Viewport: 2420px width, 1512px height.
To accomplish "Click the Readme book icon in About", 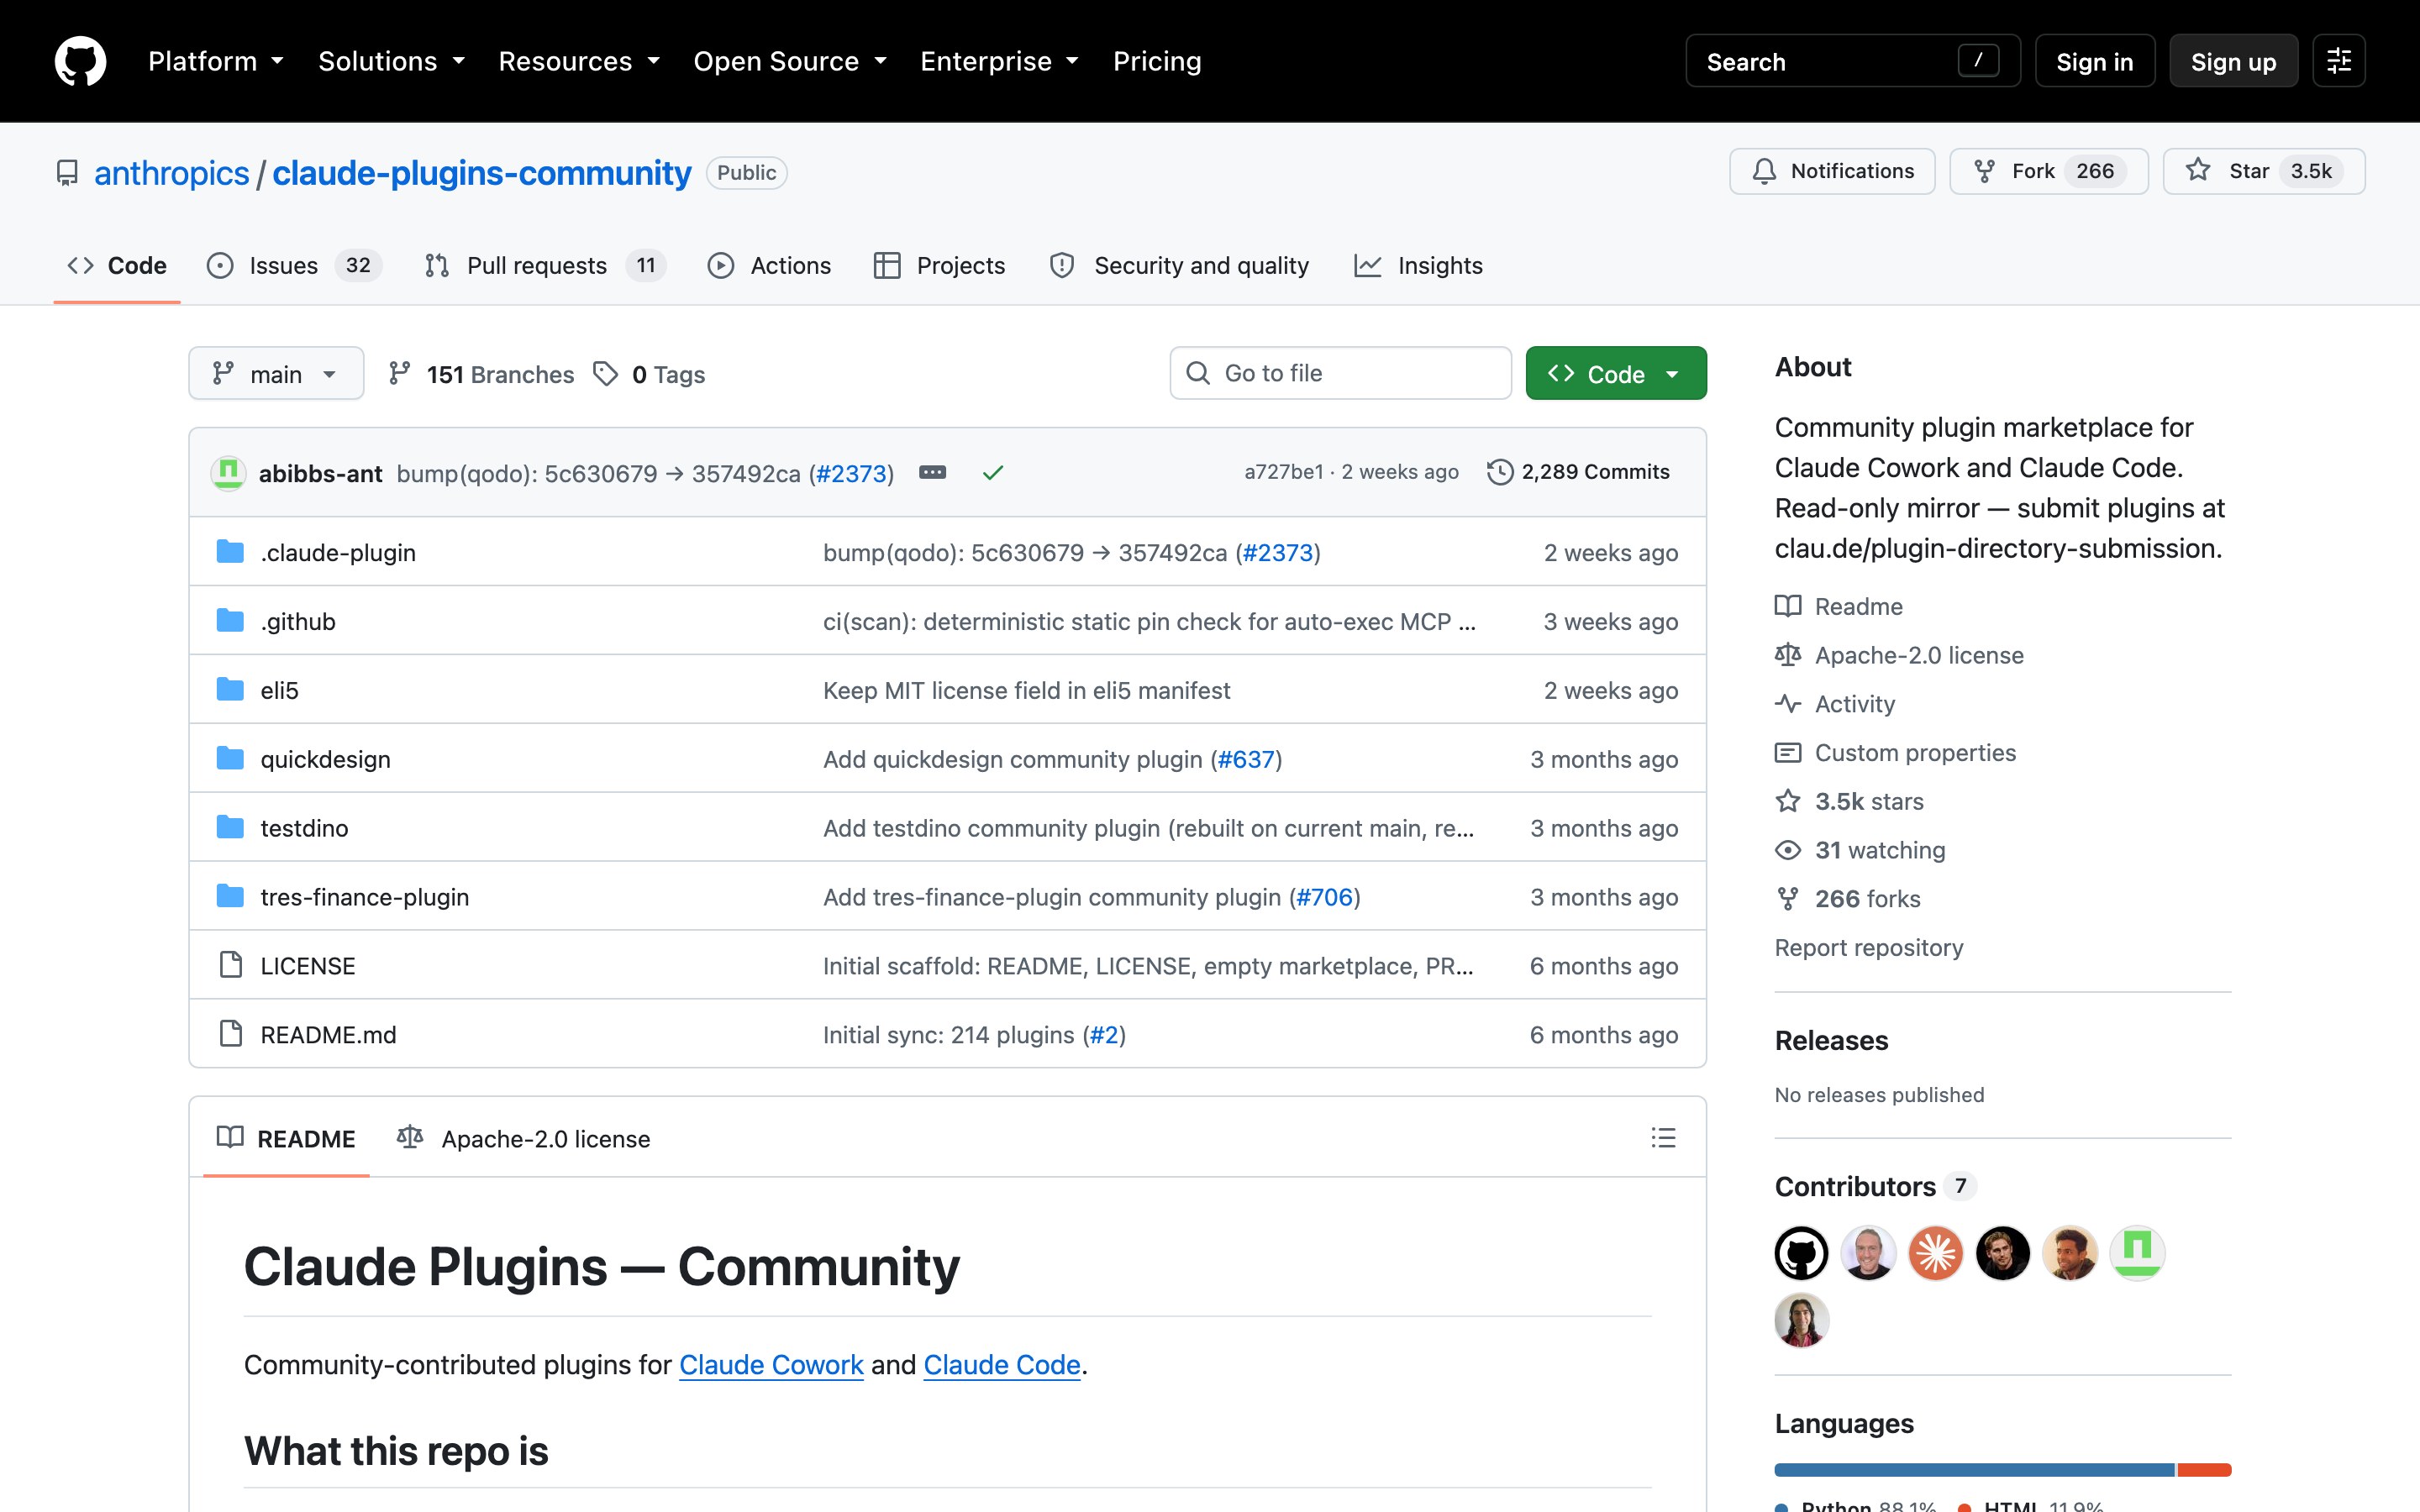I will 1787,606.
